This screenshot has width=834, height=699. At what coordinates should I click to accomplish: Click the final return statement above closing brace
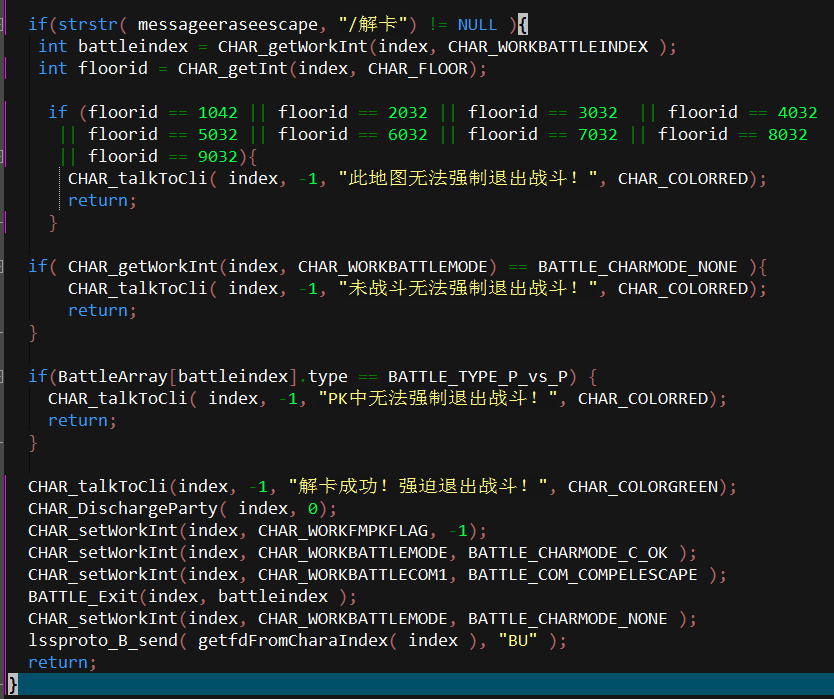[62, 663]
